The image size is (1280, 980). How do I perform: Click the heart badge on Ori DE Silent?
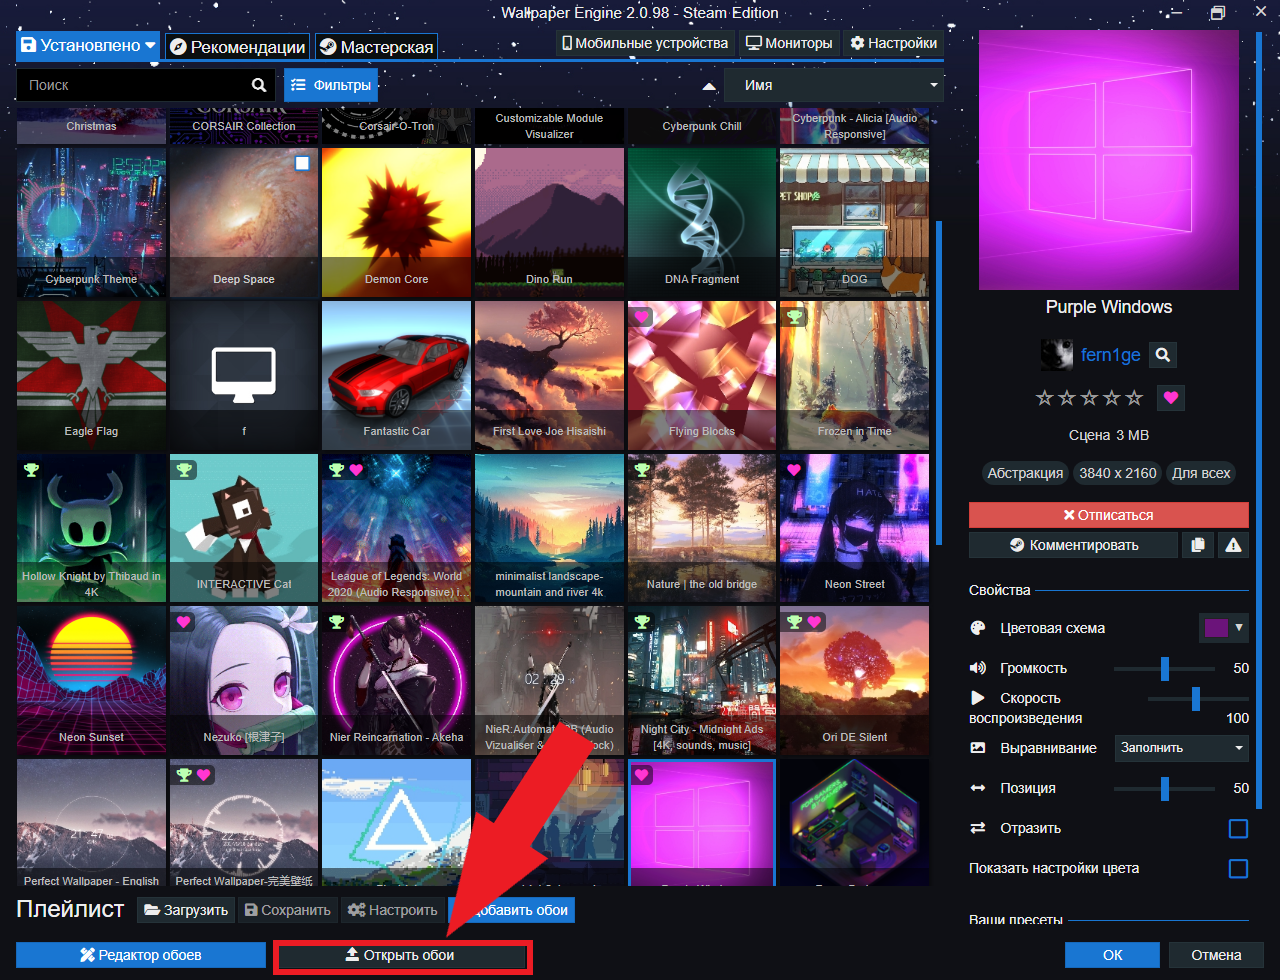coord(815,622)
